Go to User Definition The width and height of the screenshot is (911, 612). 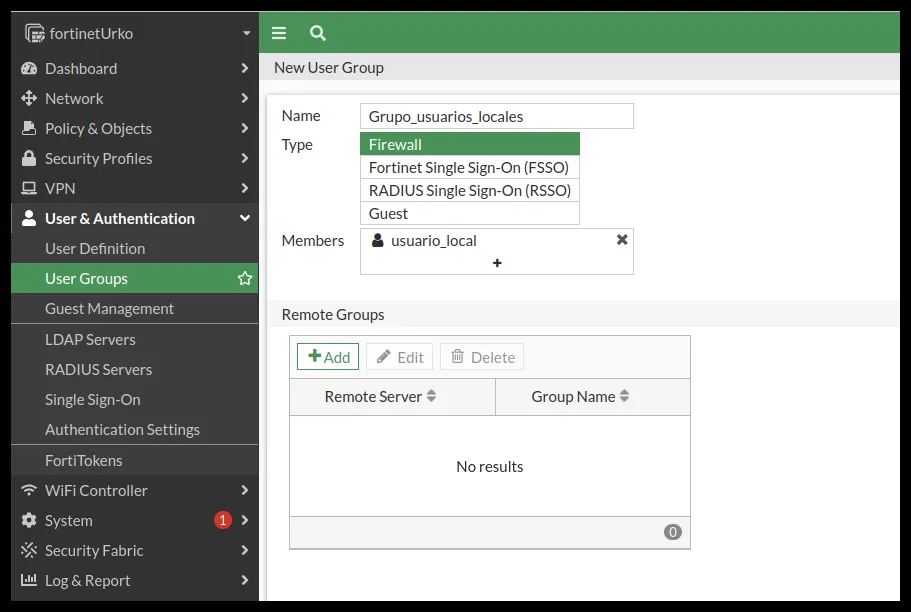pyautogui.click(x=95, y=249)
